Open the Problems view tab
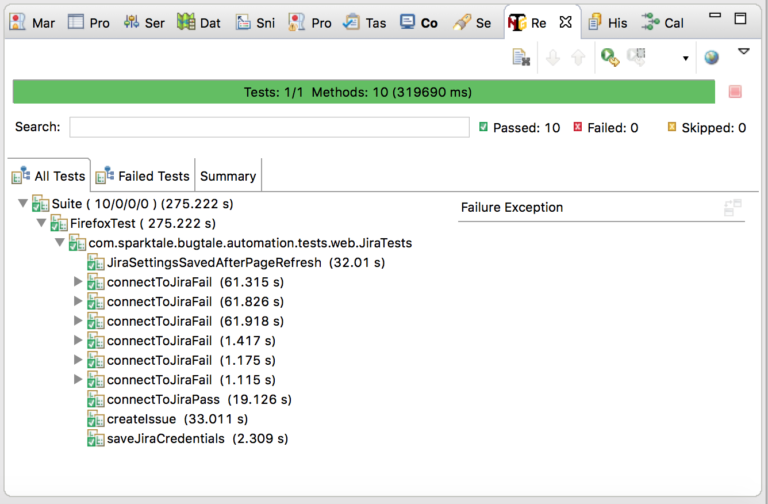Image resolution: width=768 pixels, height=504 pixels. (x=310, y=23)
